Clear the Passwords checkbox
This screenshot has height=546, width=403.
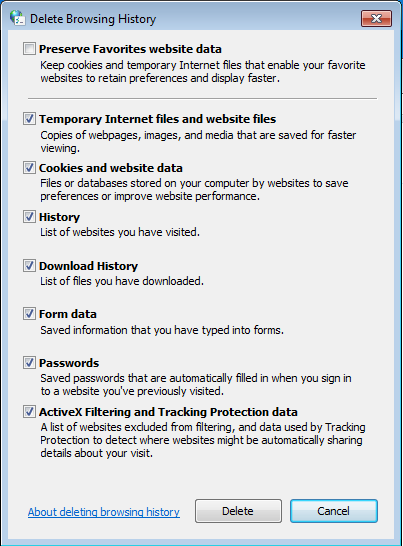(29, 363)
